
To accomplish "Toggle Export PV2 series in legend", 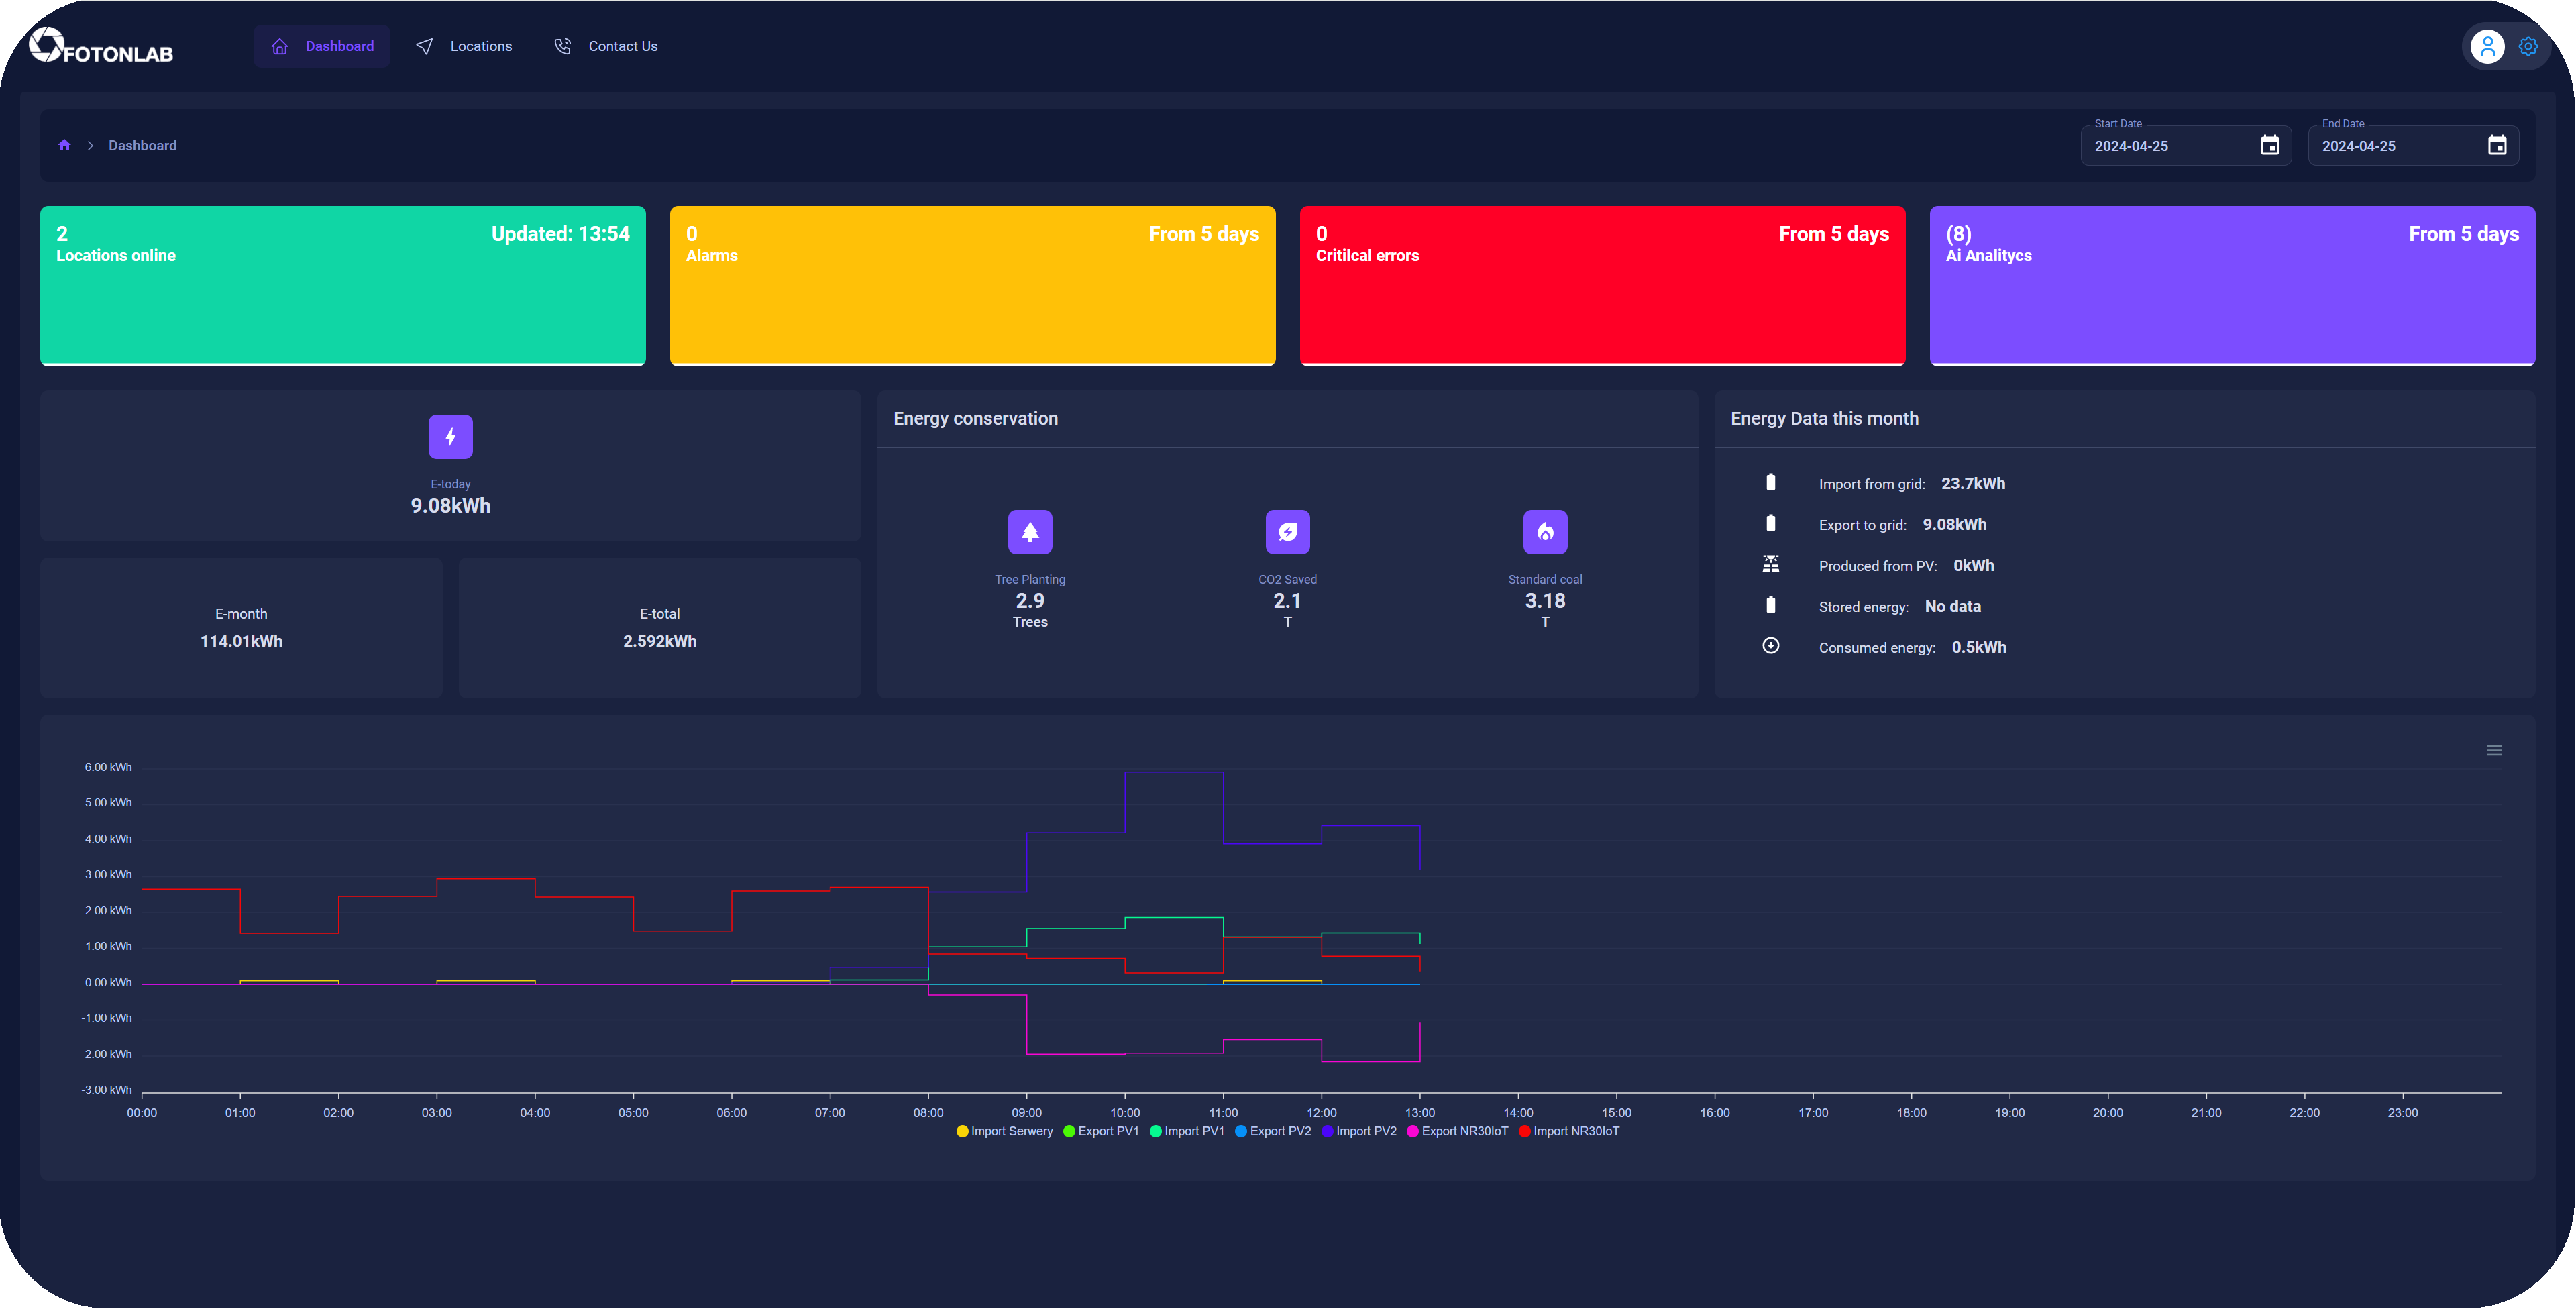I will click(1273, 1132).
